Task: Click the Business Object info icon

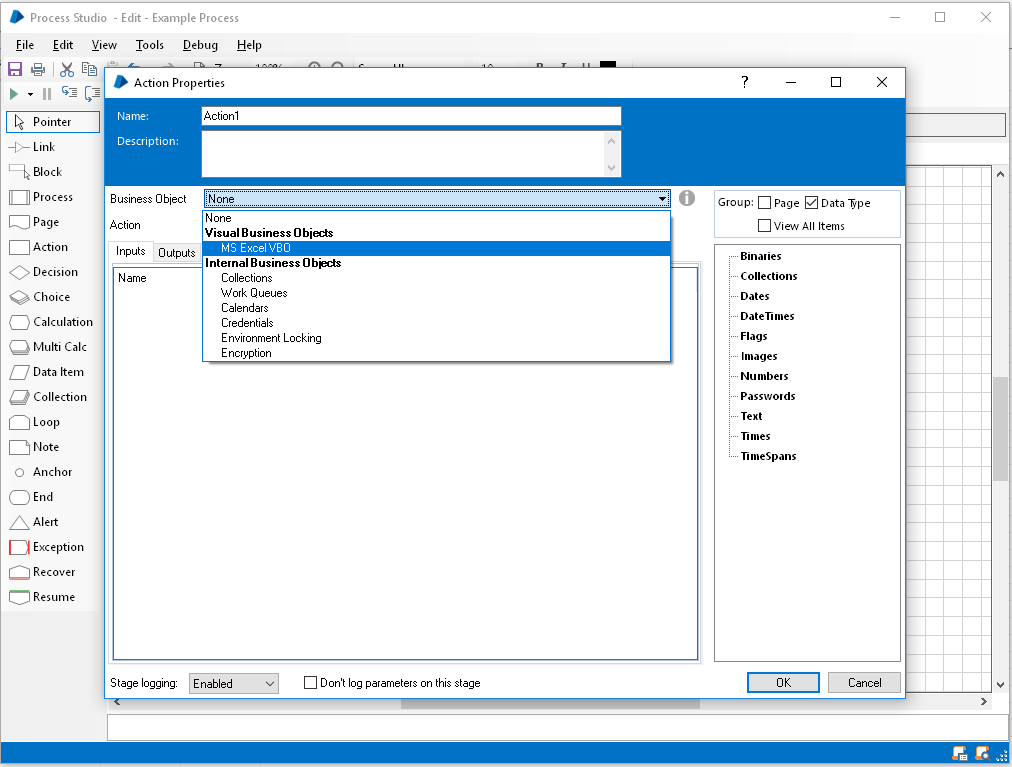Action: tap(687, 198)
